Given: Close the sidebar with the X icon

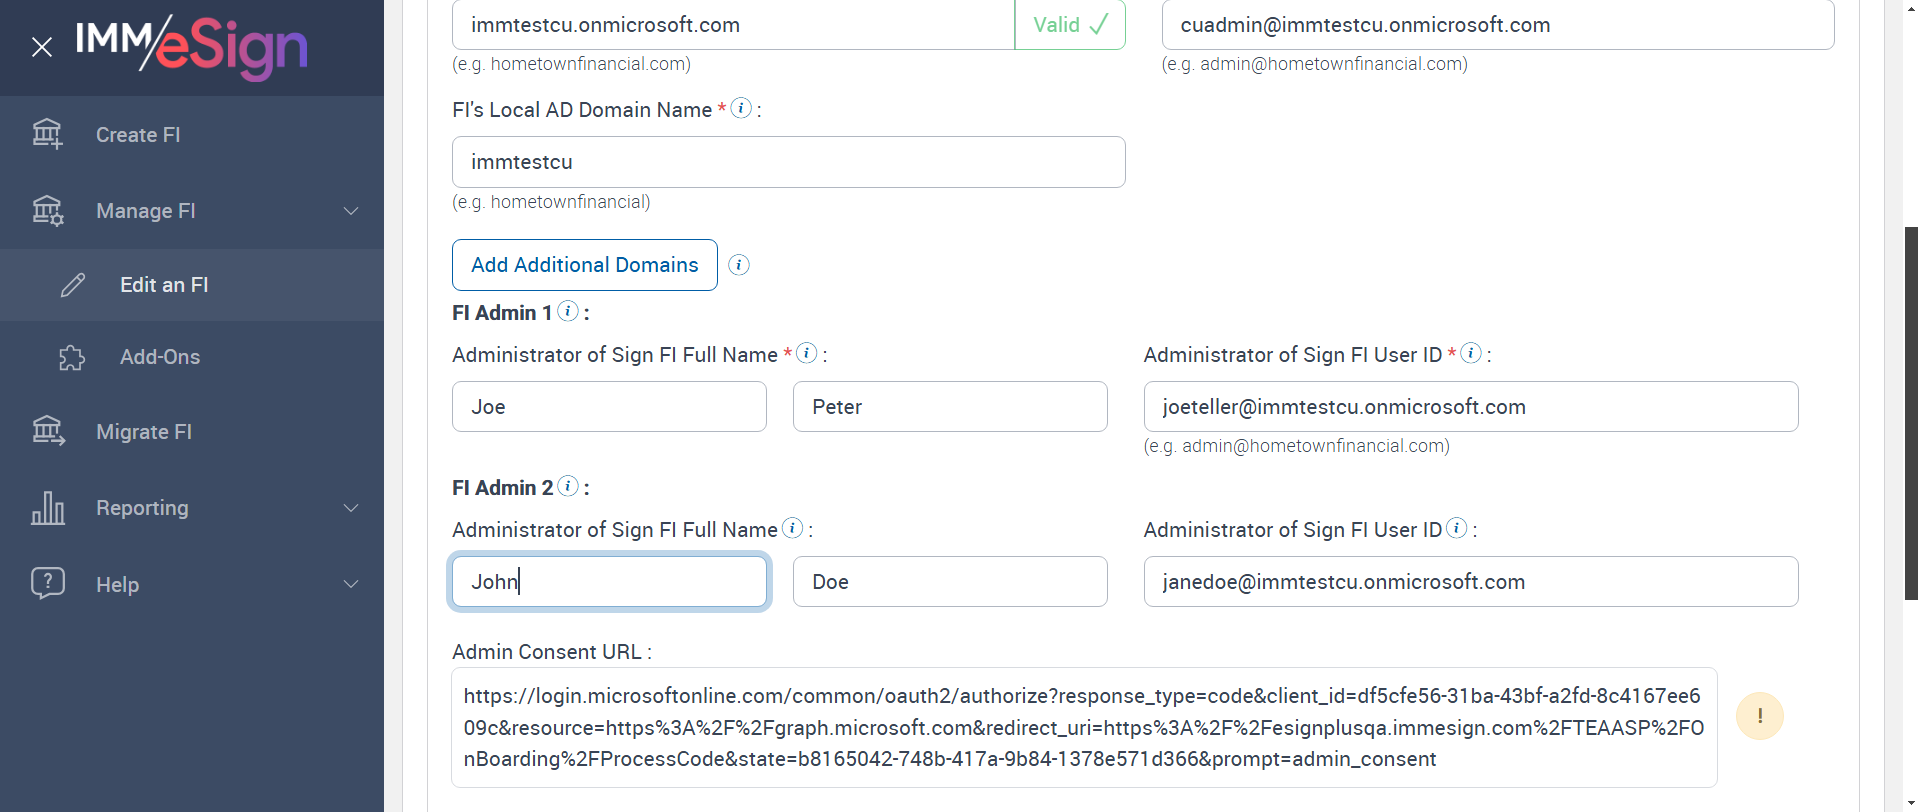Looking at the screenshot, I should [42, 47].
